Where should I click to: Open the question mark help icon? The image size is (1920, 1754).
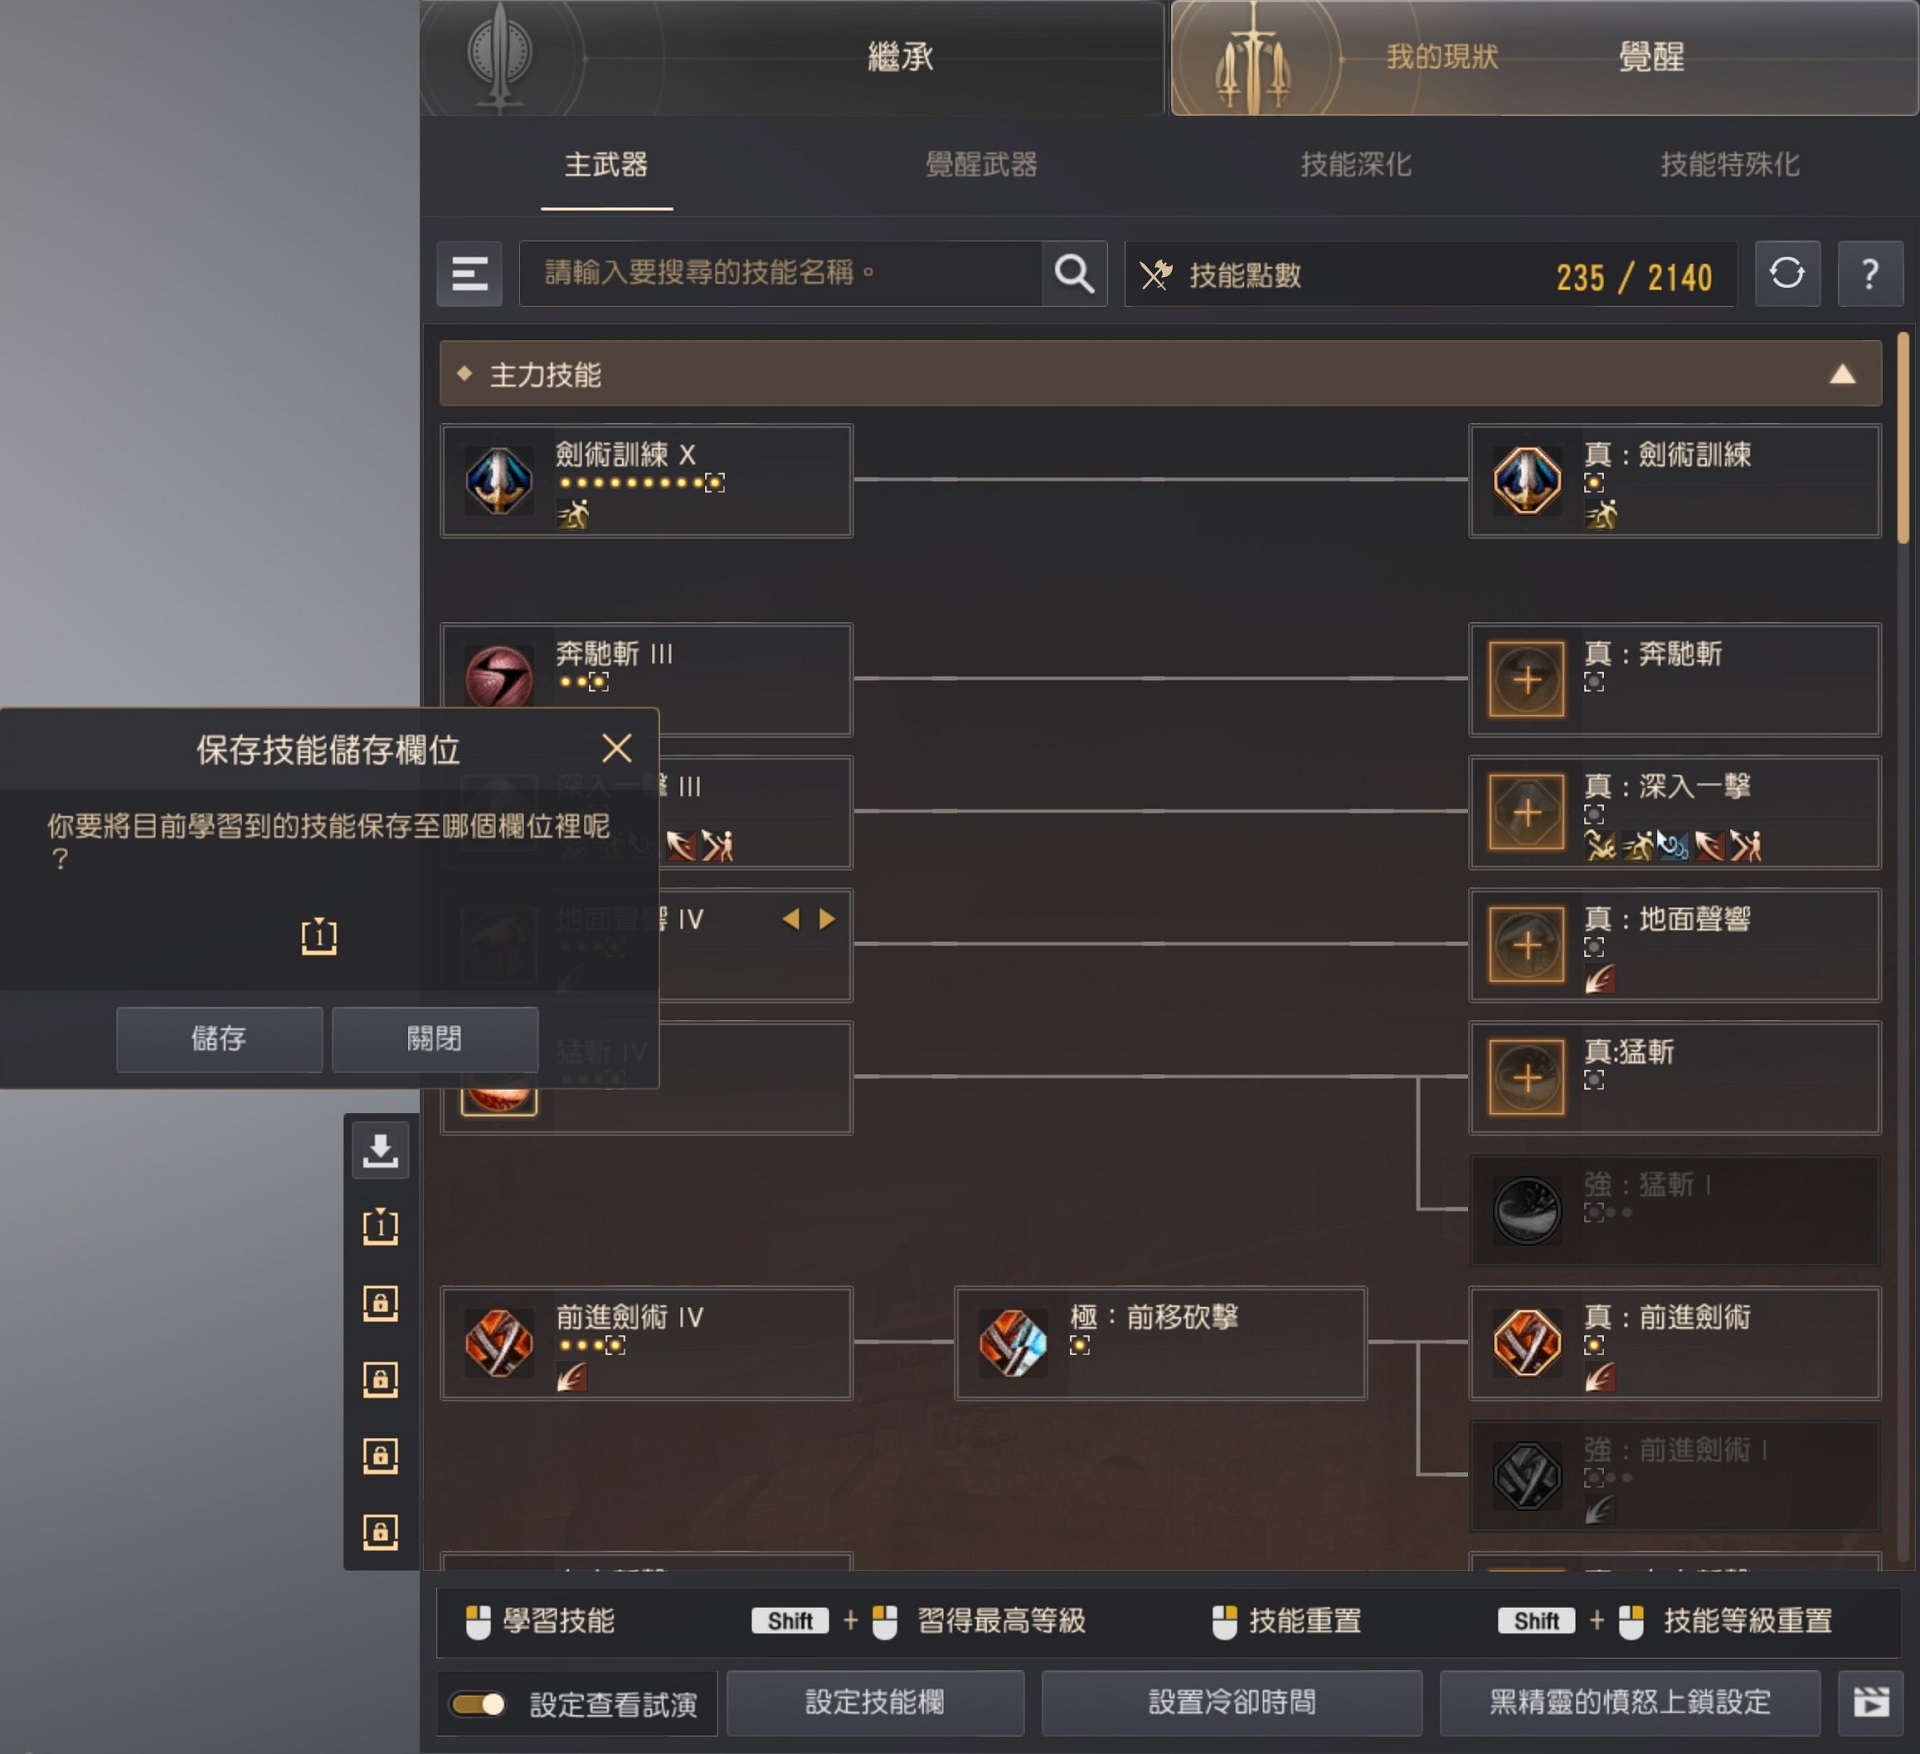1869,273
